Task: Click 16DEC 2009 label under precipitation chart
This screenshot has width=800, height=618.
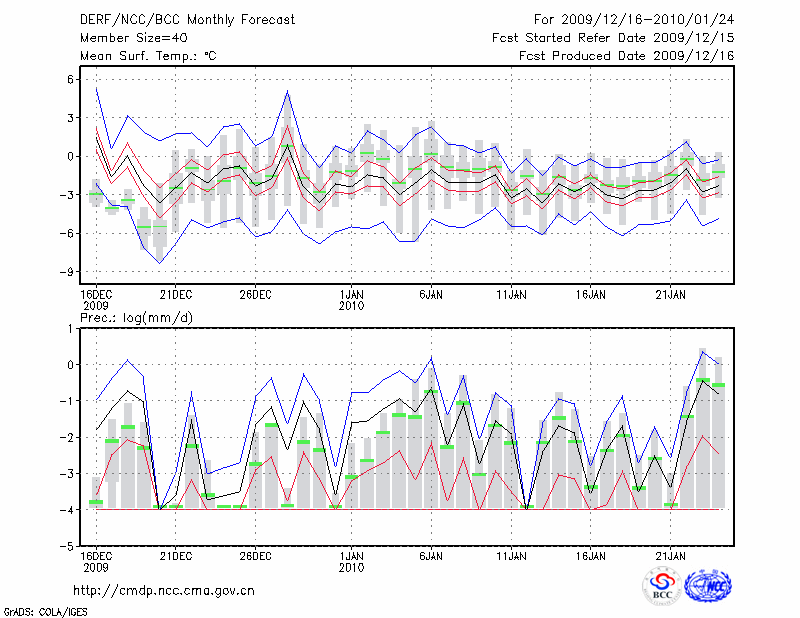Action: click(96, 560)
